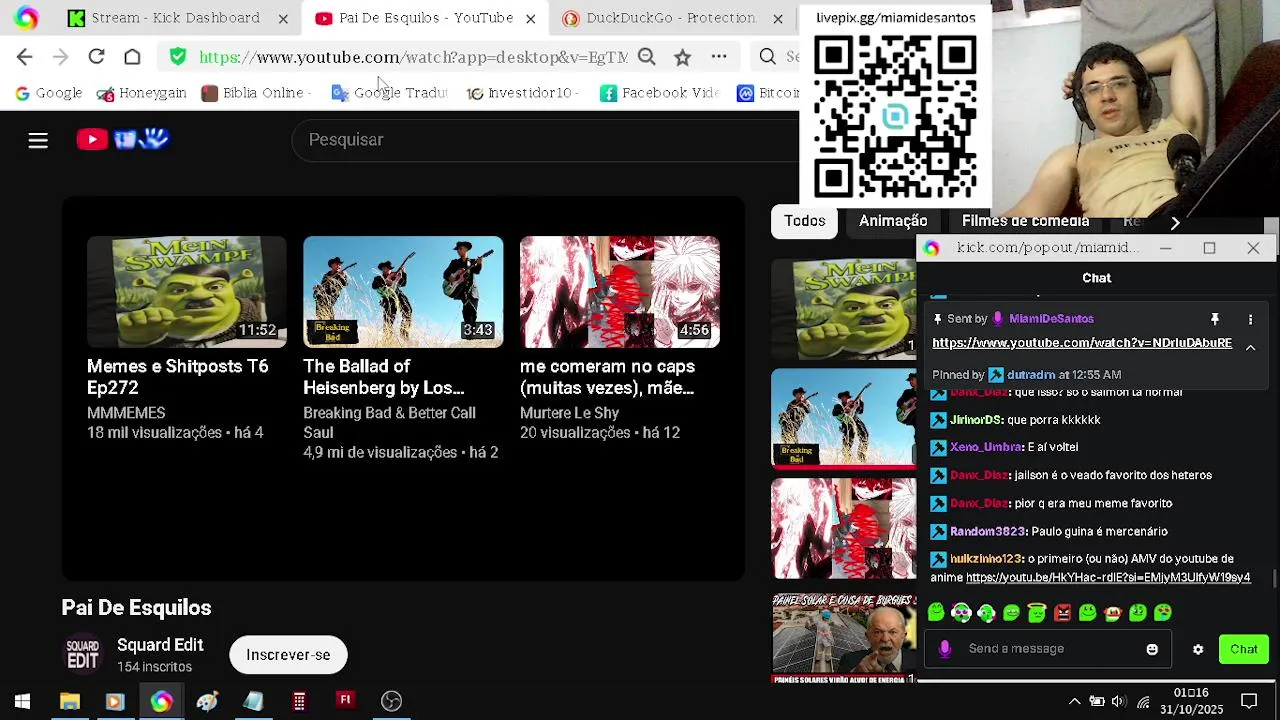1280x720 pixels.
Task: Open the Honeygain bookmark
Action: pos(142,93)
